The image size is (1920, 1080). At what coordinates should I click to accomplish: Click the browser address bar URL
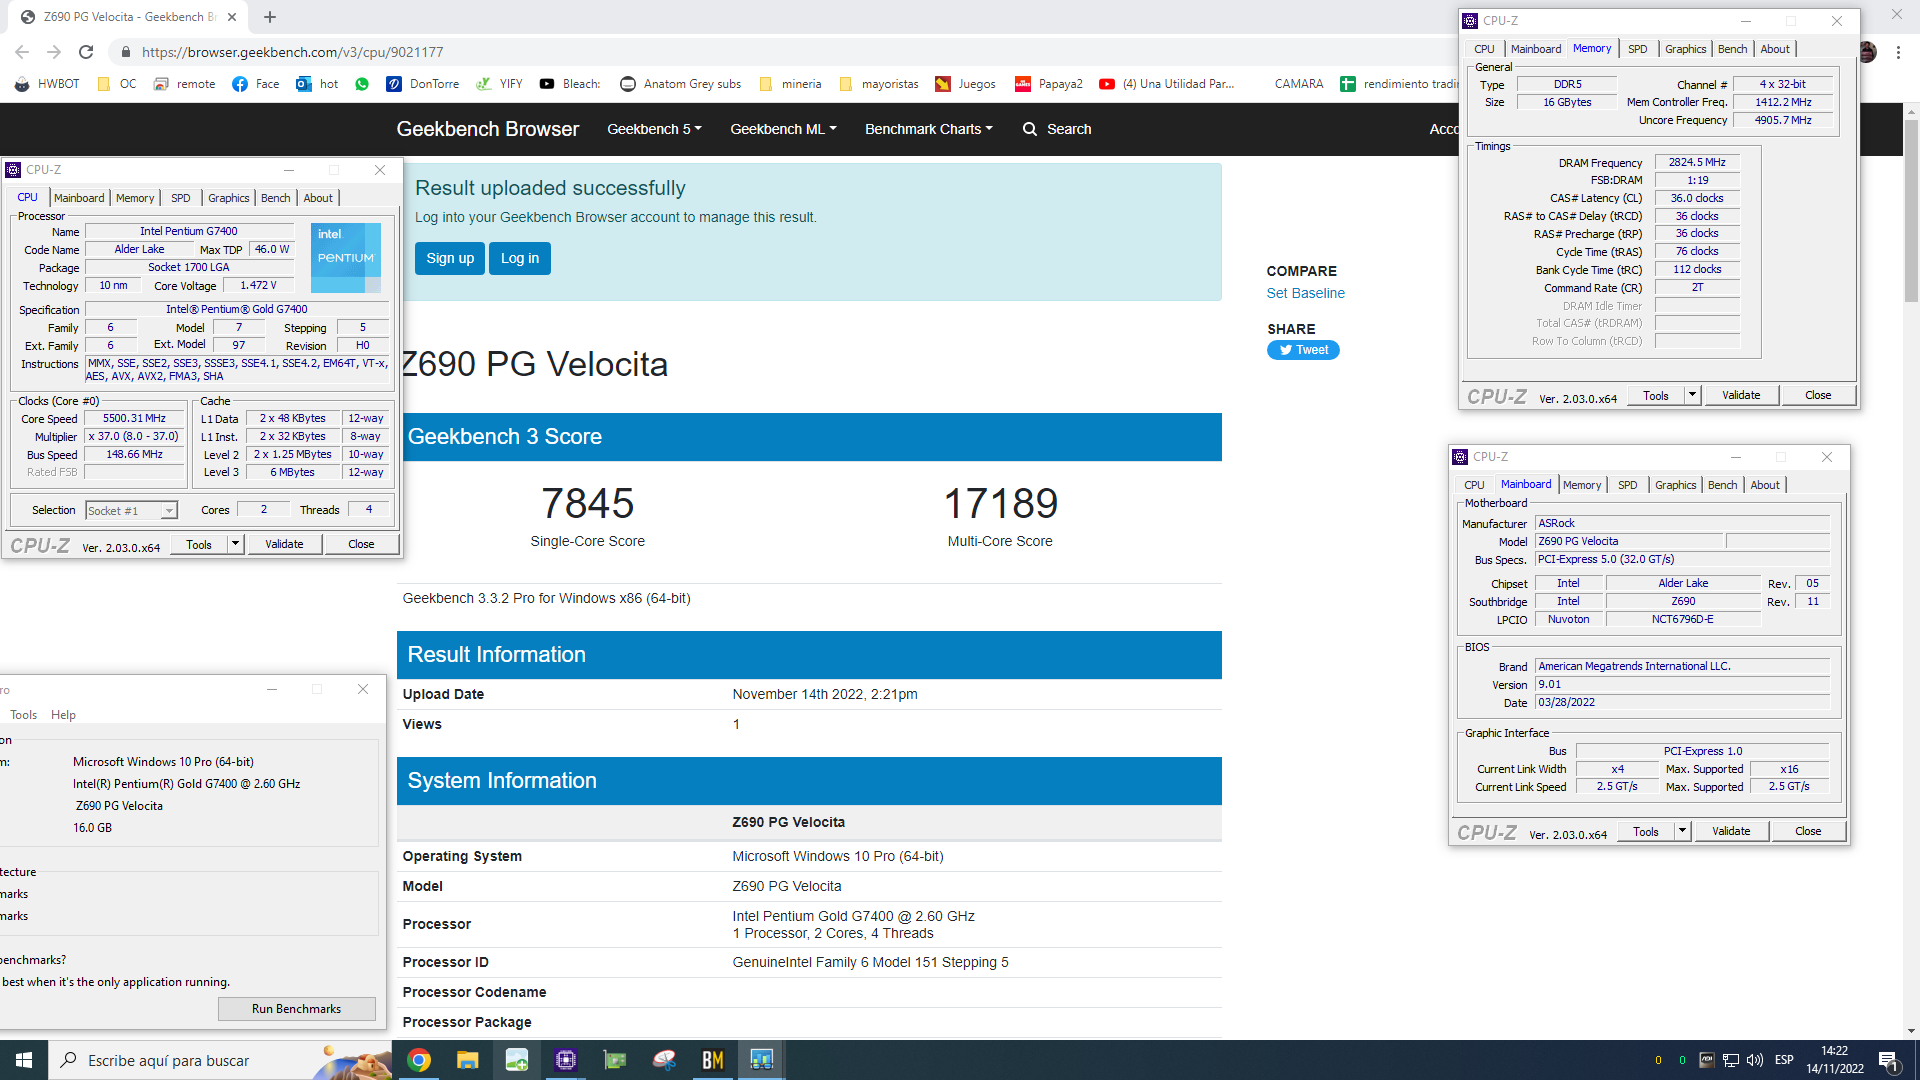[292, 52]
